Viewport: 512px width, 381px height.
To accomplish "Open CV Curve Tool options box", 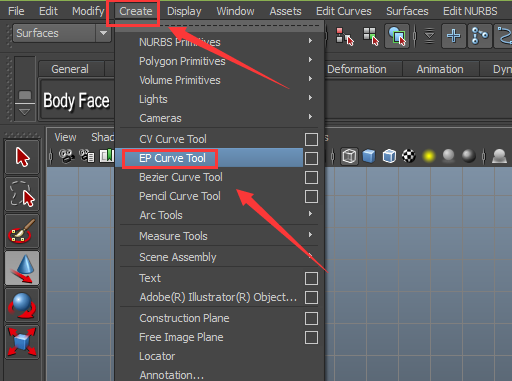I will (311, 140).
